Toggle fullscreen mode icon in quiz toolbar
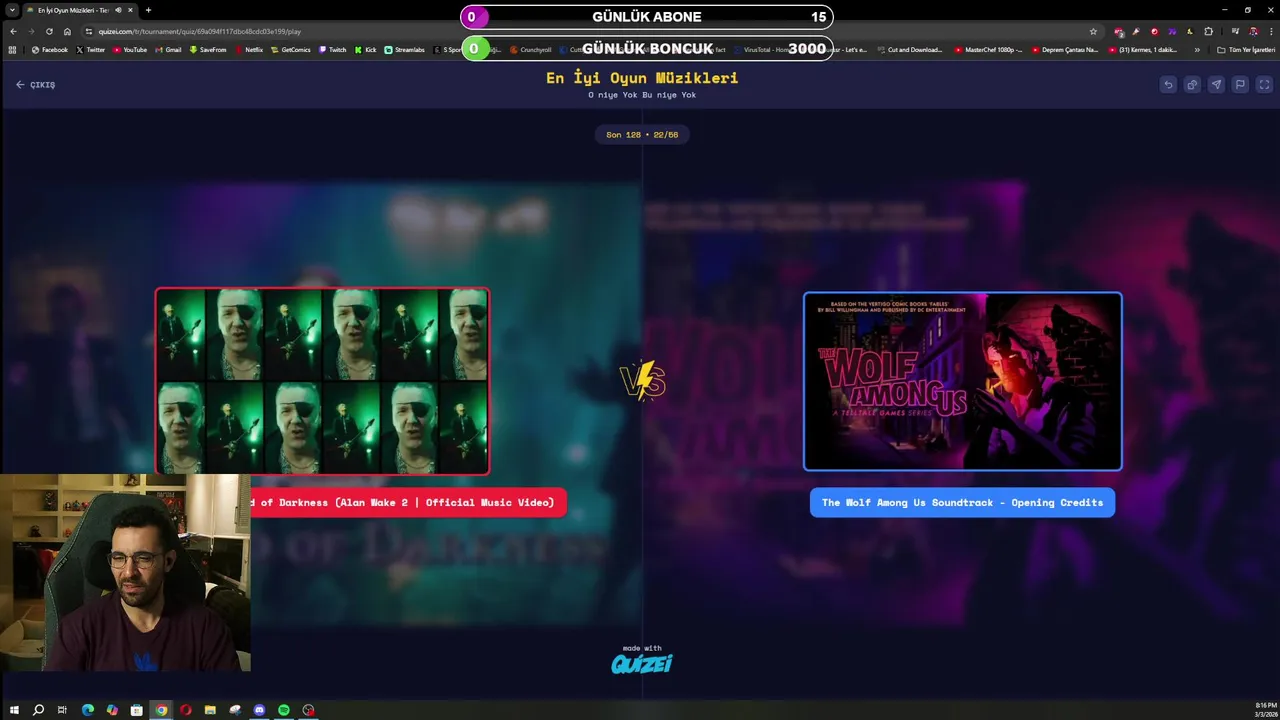The width and height of the screenshot is (1280, 720). [x=1264, y=85]
